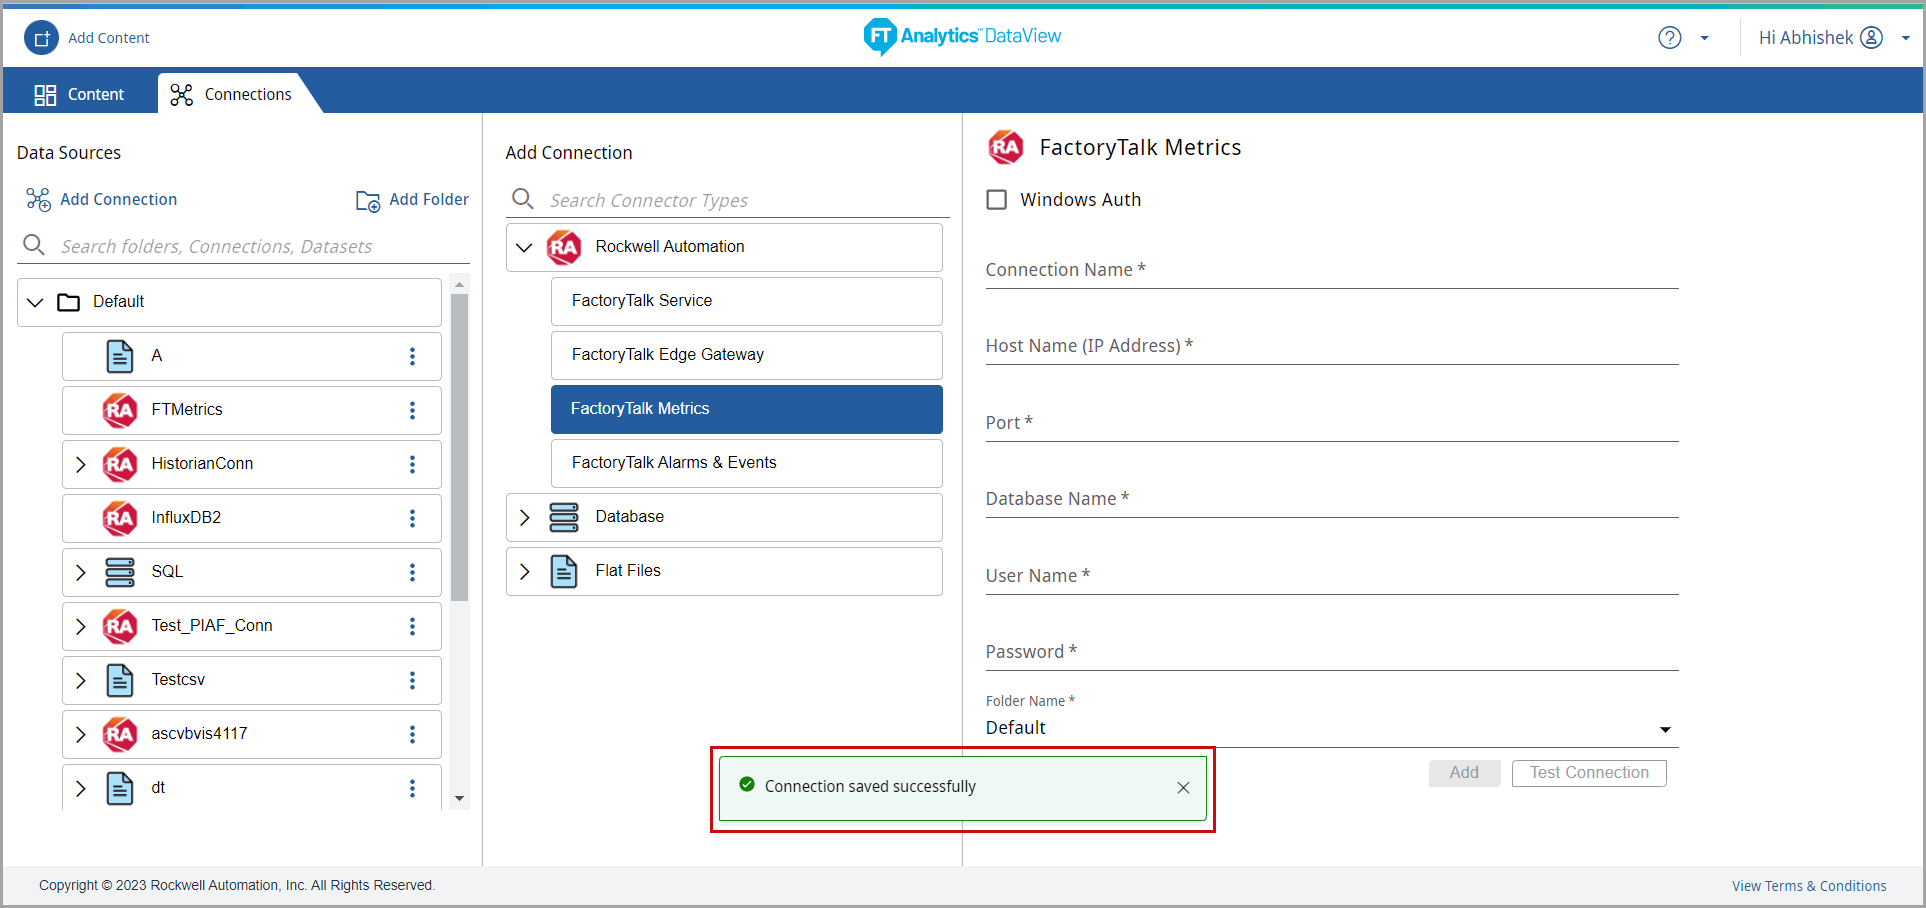Open three-dot menu for SQL connection

(412, 572)
